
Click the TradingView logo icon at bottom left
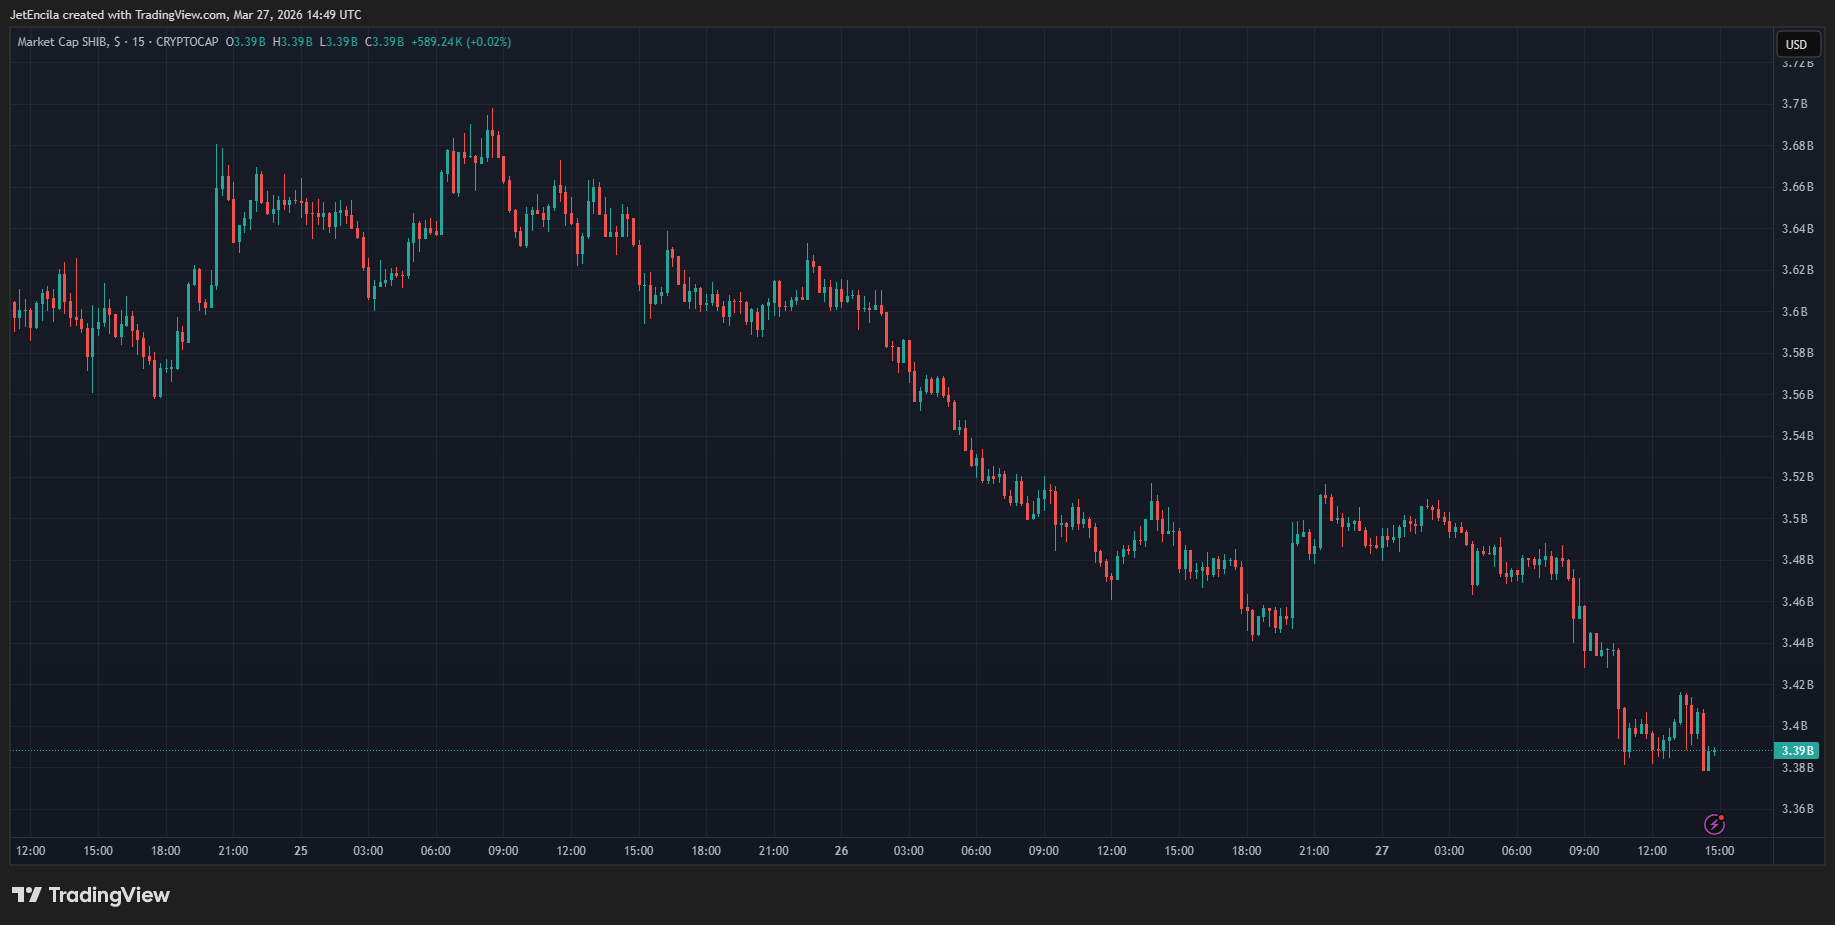point(27,895)
